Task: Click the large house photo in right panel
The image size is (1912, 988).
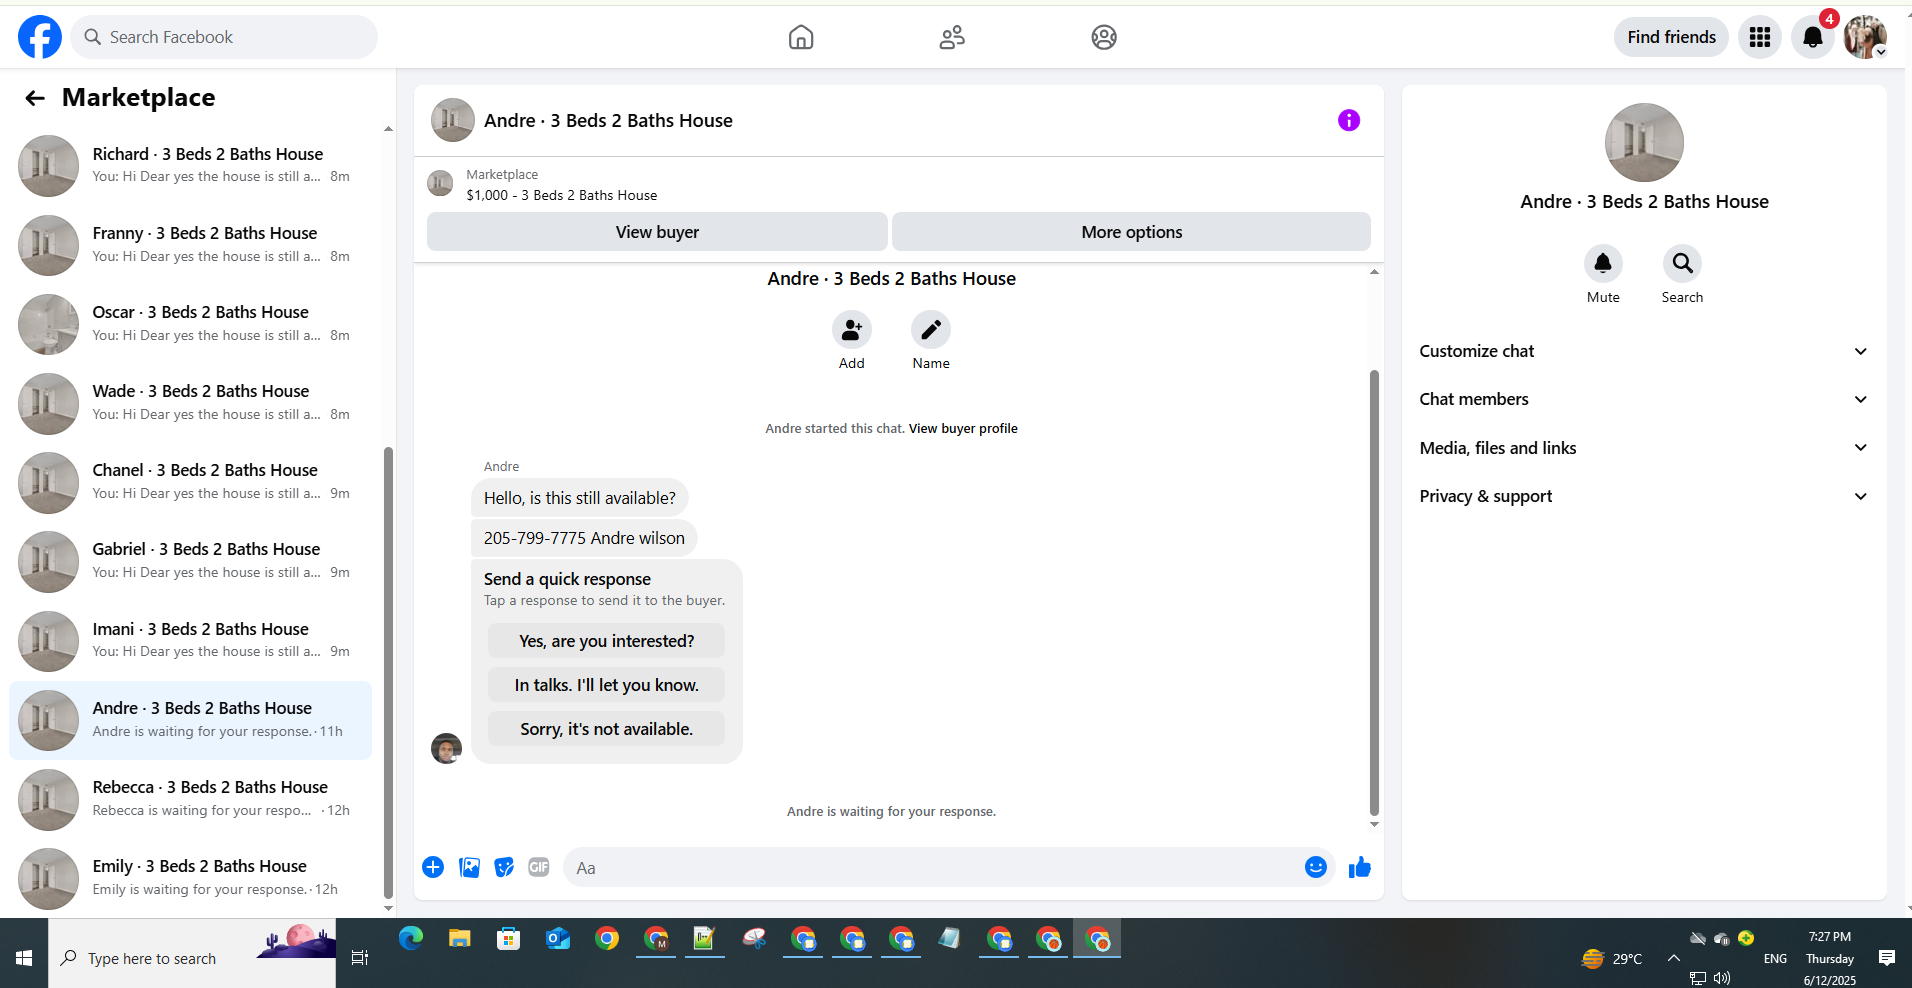Action: [x=1644, y=143]
